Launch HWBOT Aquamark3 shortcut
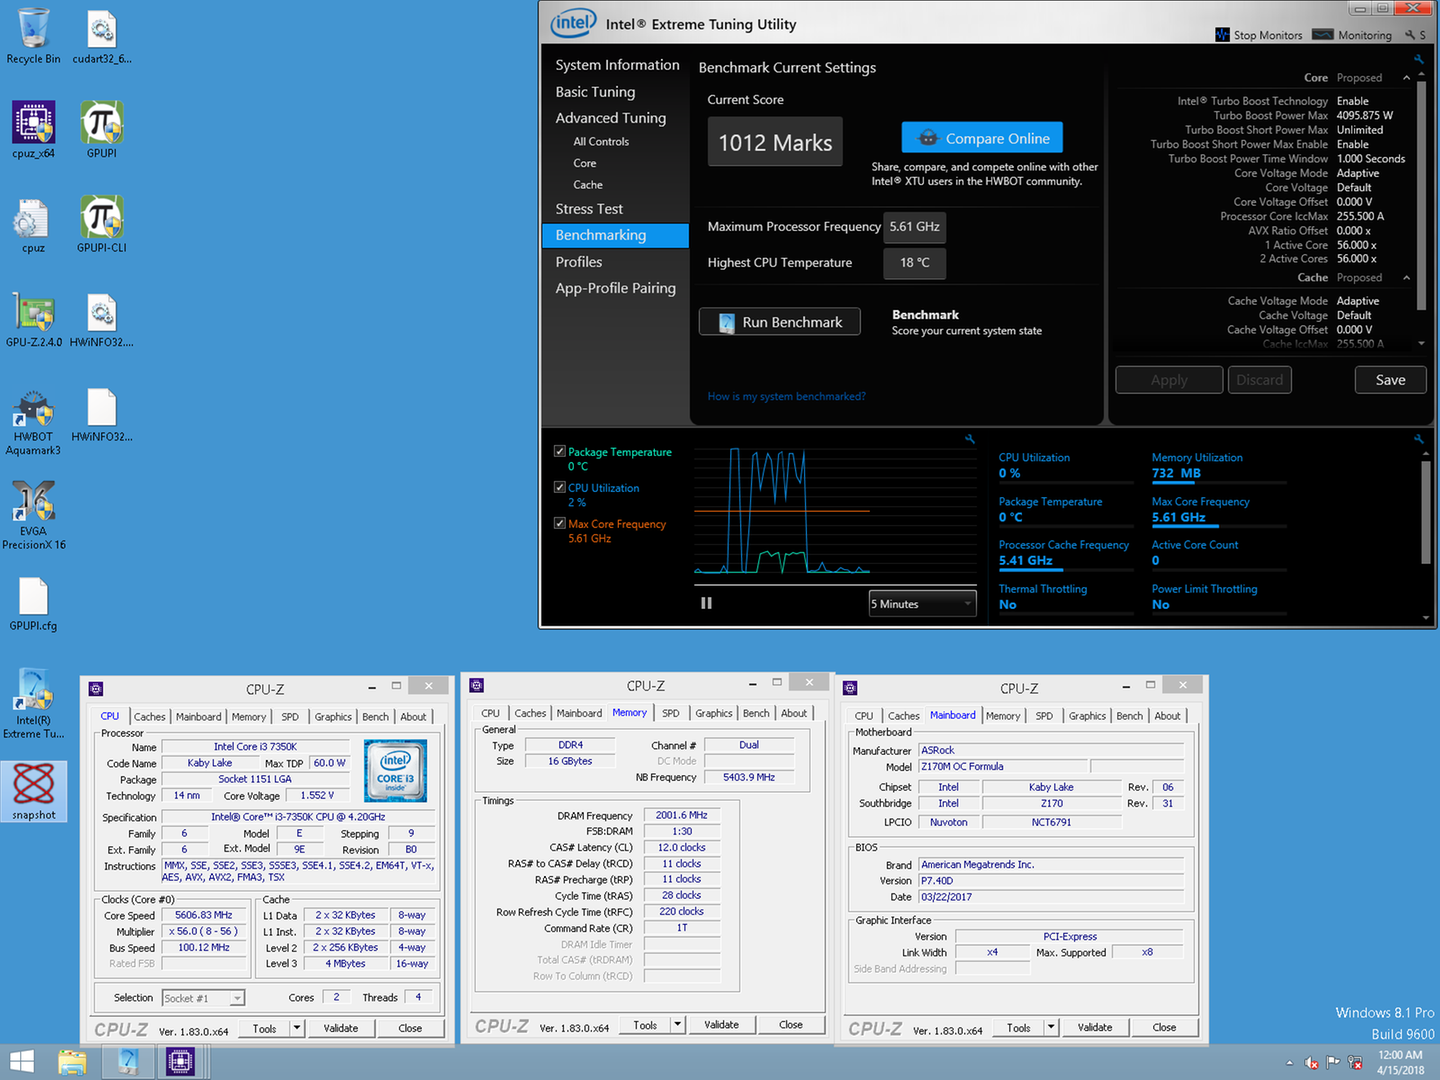Viewport: 1440px width, 1080px height. (x=33, y=422)
